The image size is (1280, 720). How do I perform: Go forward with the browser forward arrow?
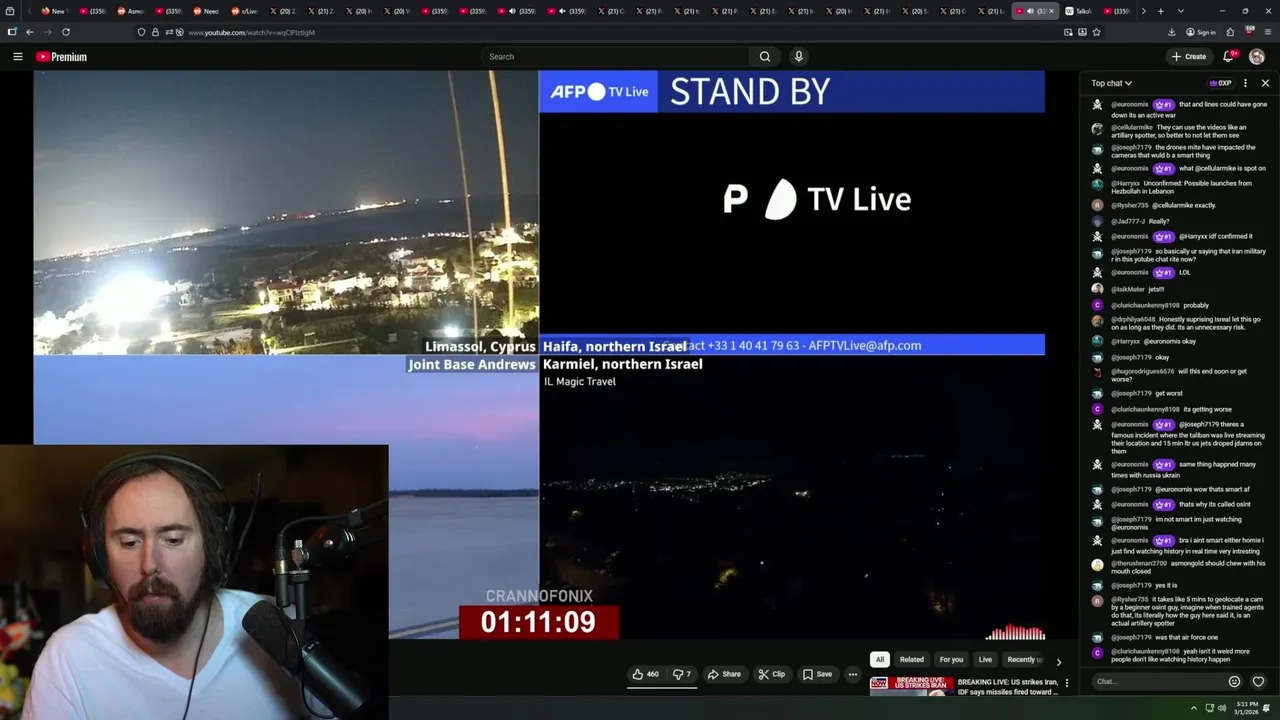pyautogui.click(x=48, y=32)
